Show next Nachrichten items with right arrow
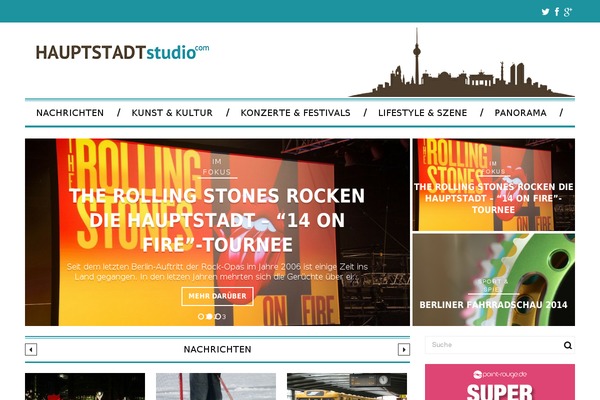This screenshot has height=400, width=600. (404, 349)
